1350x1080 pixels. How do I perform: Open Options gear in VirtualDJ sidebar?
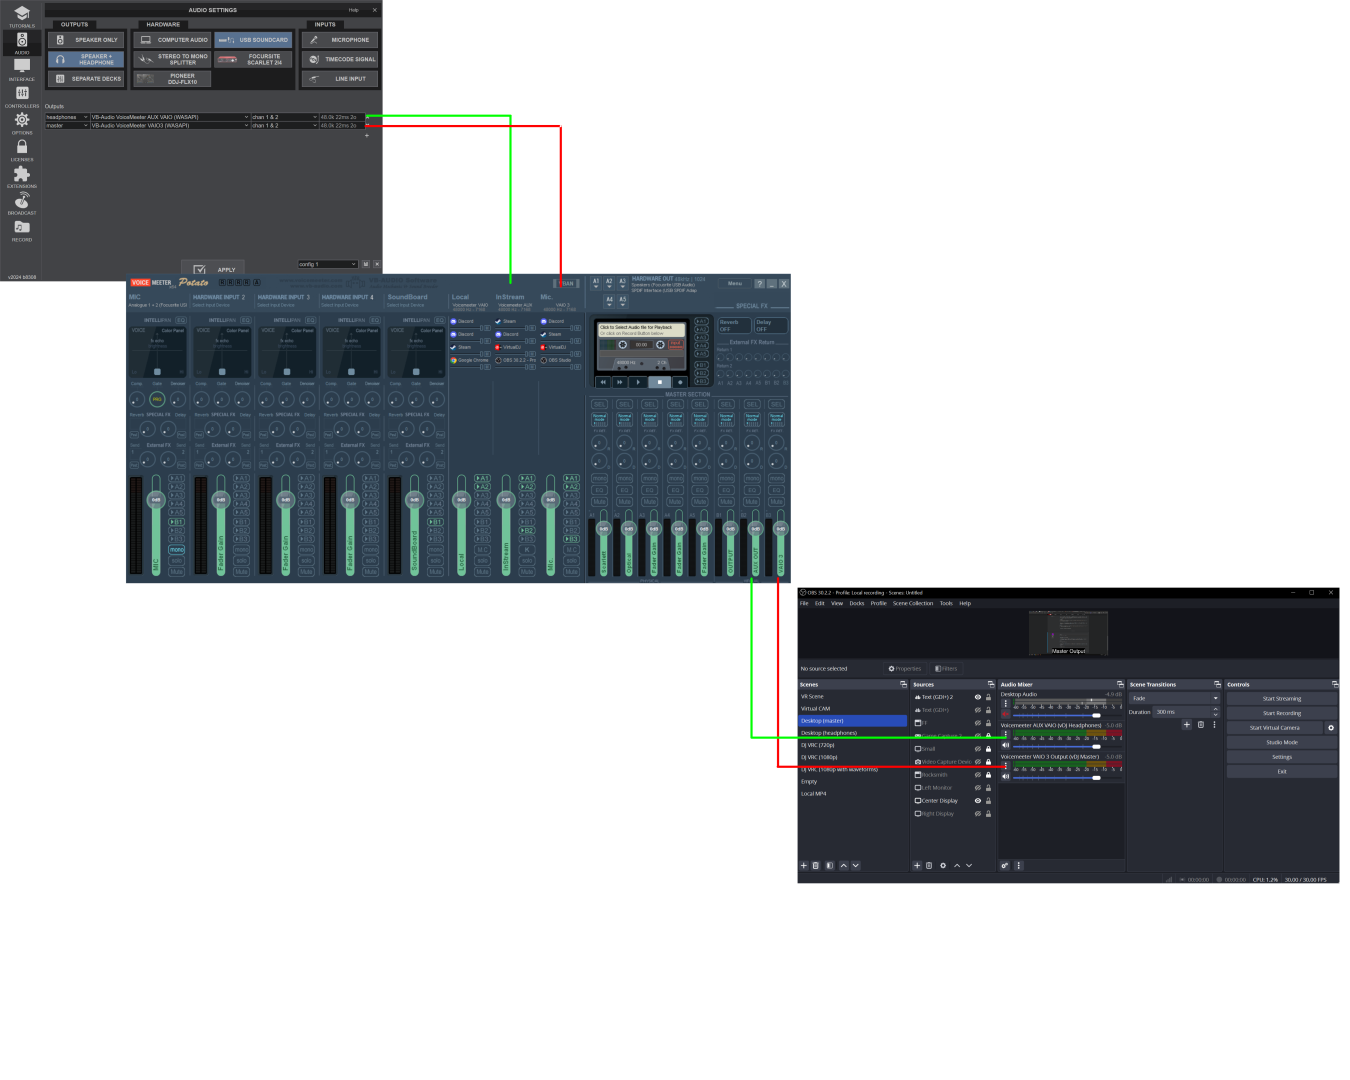tap(21, 123)
